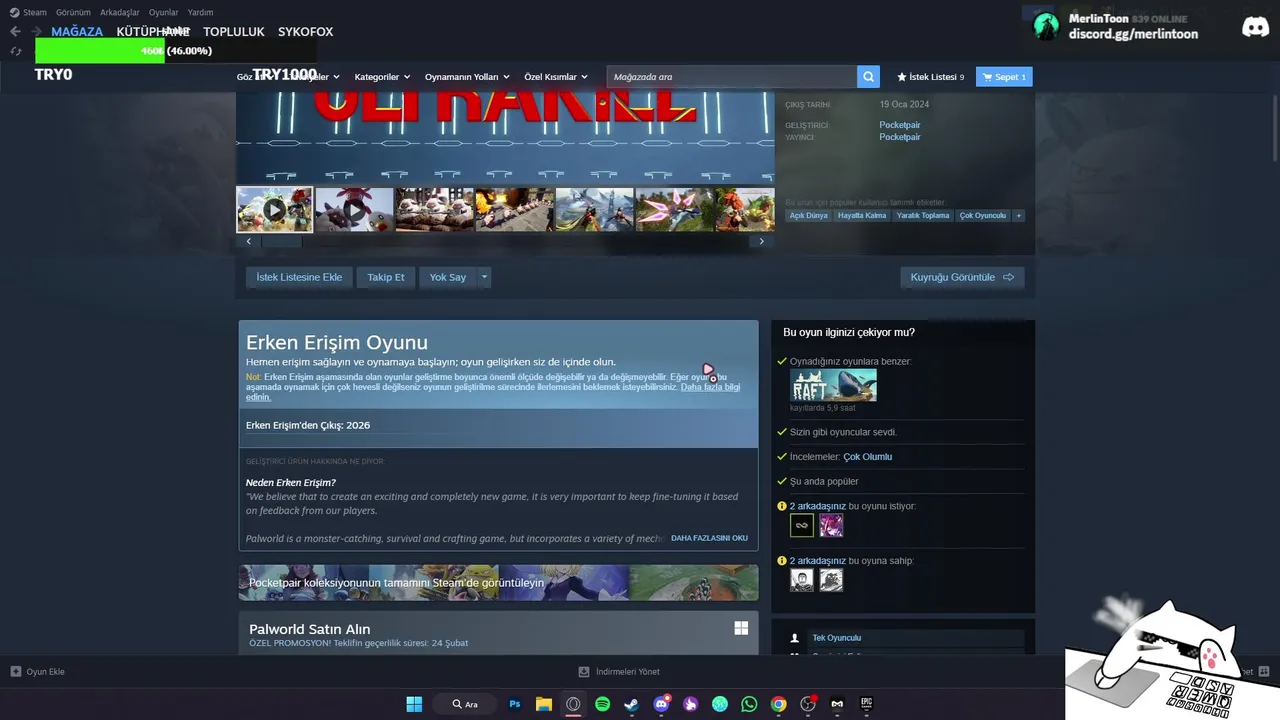The height and width of the screenshot is (720, 1280).
Task: Click the Hayatta Kalma tag
Action: [862, 215]
